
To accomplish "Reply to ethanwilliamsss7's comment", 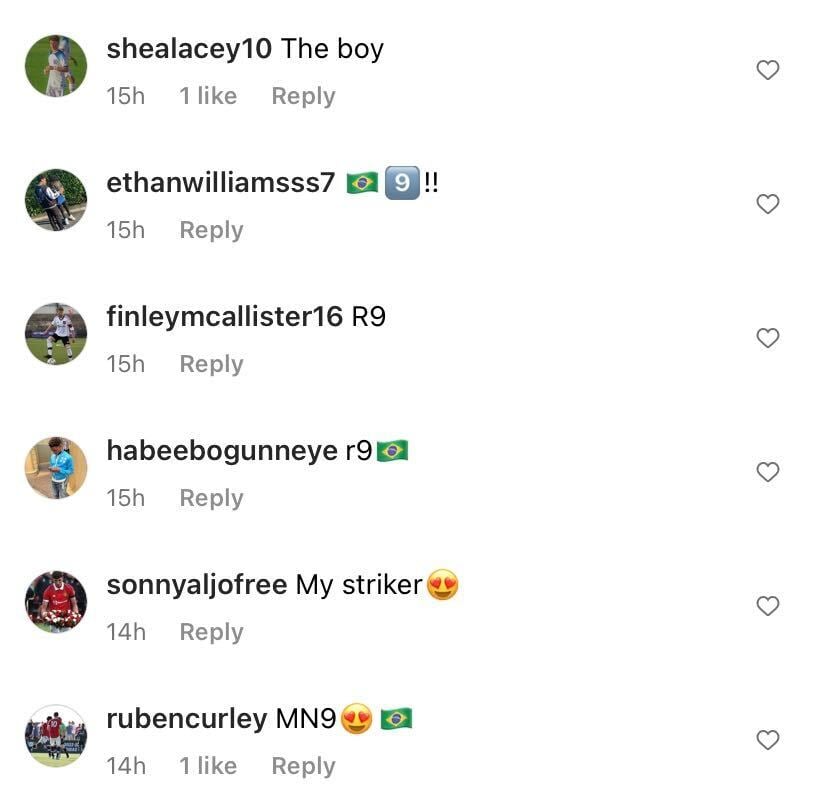I will (211, 230).
